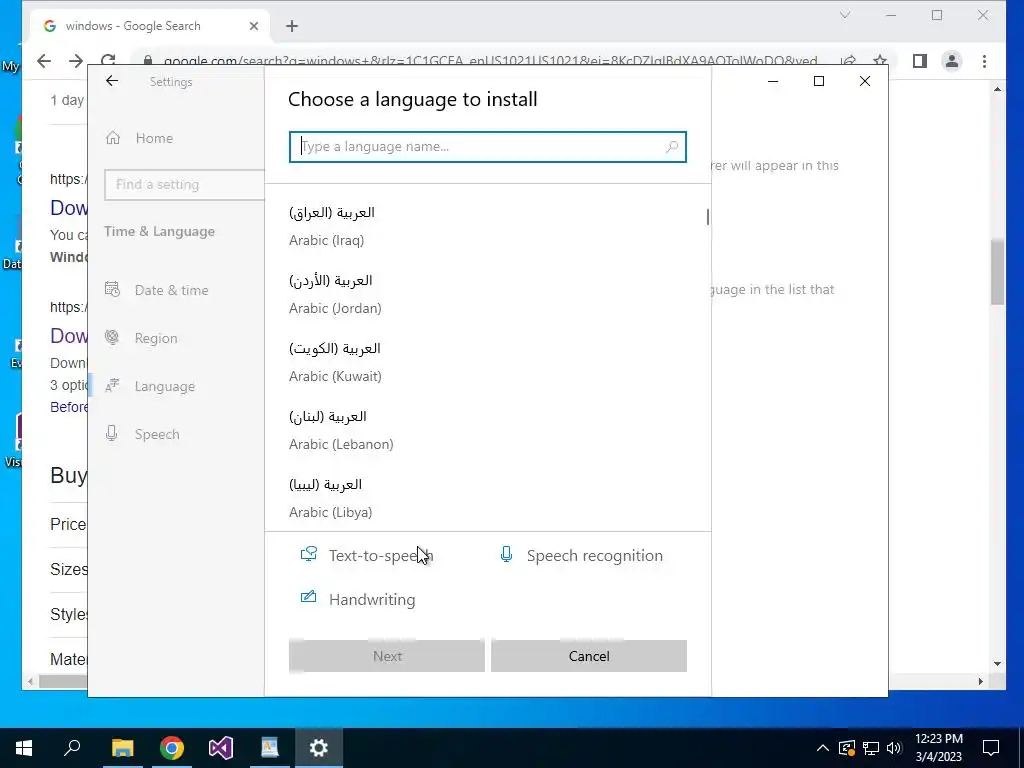Bookmark this page with the star icon

(x=880, y=61)
